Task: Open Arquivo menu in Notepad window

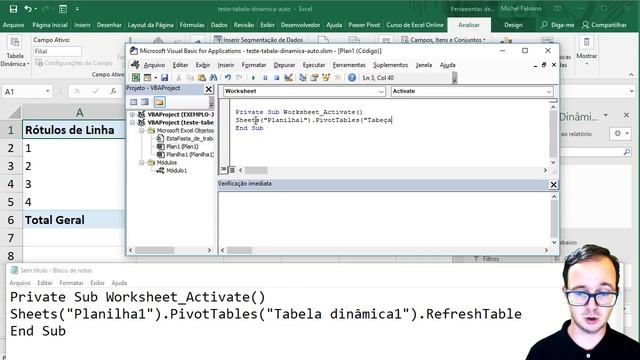Action: (20, 283)
